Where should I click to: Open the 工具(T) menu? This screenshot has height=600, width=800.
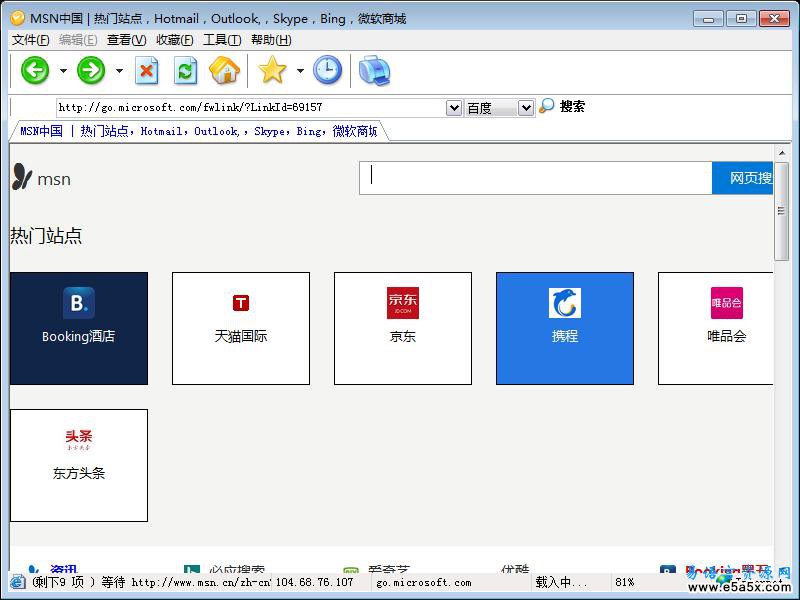pyautogui.click(x=222, y=40)
